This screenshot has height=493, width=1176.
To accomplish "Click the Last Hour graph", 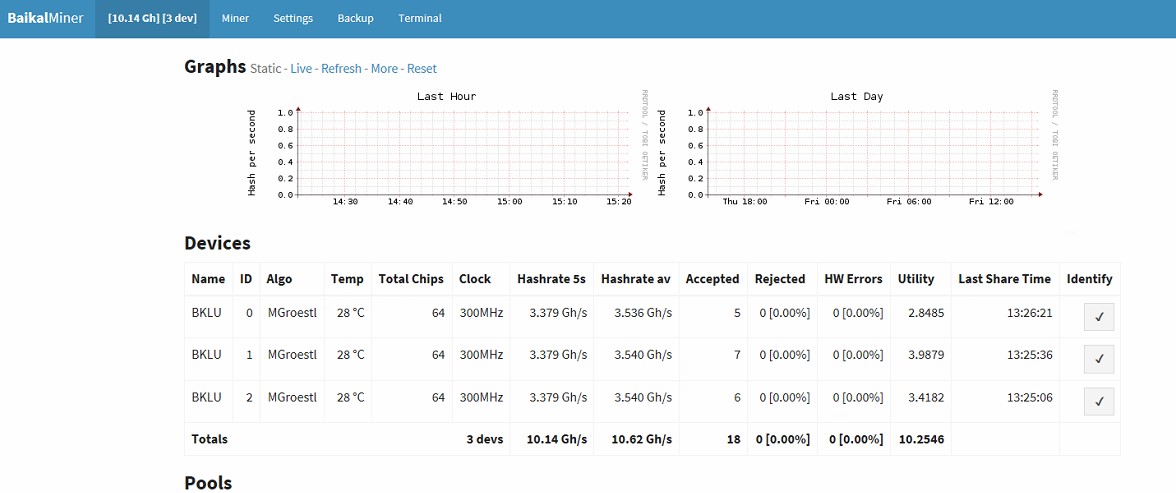I will click(x=446, y=149).
